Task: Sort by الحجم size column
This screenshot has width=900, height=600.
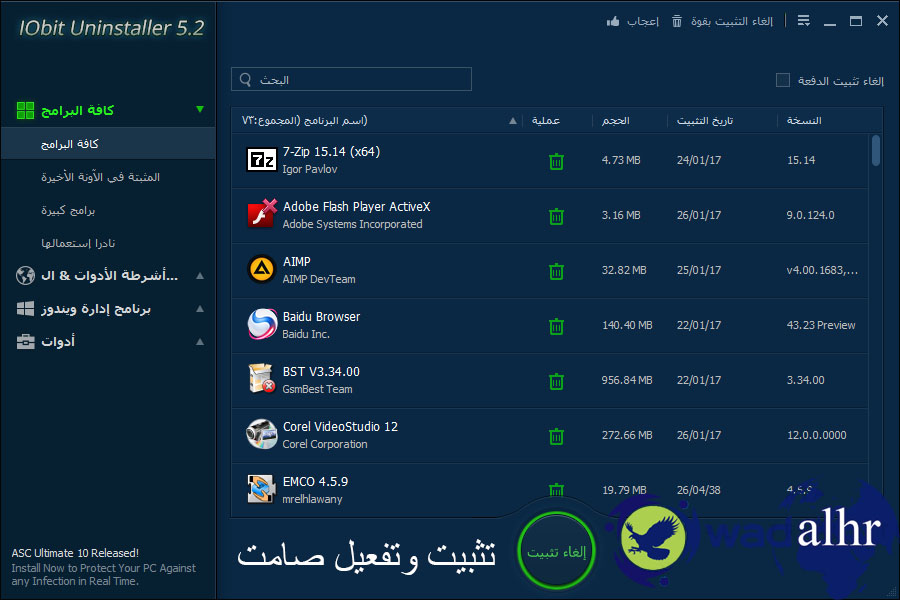Action: pos(615,121)
